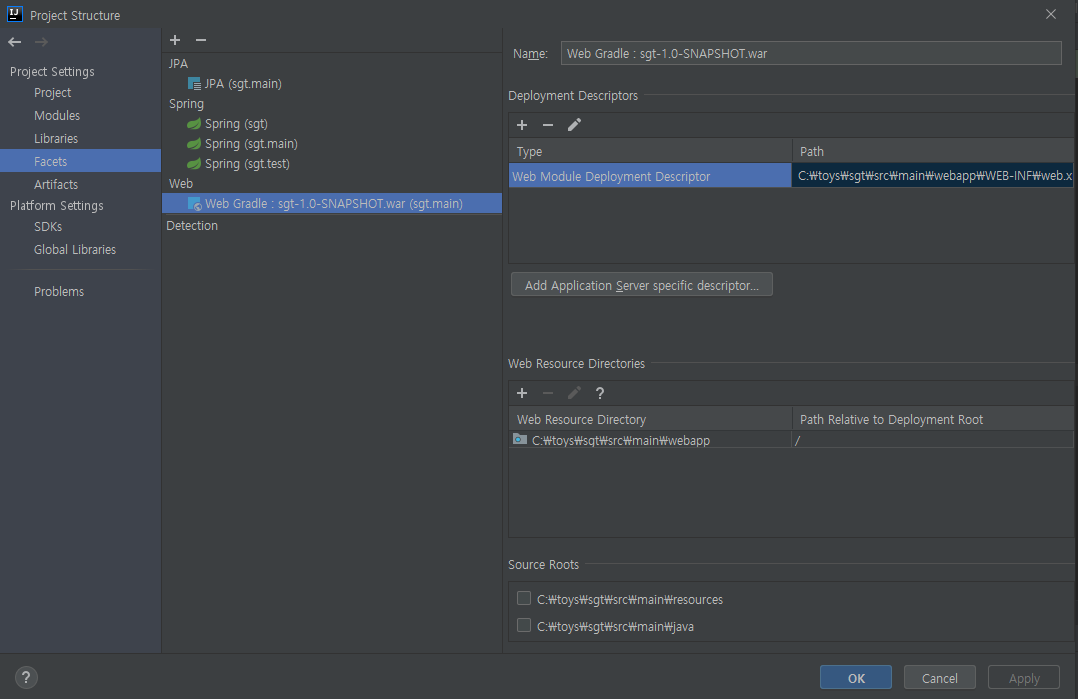Click the forward navigation arrow
This screenshot has height=699, width=1078.
[41, 43]
